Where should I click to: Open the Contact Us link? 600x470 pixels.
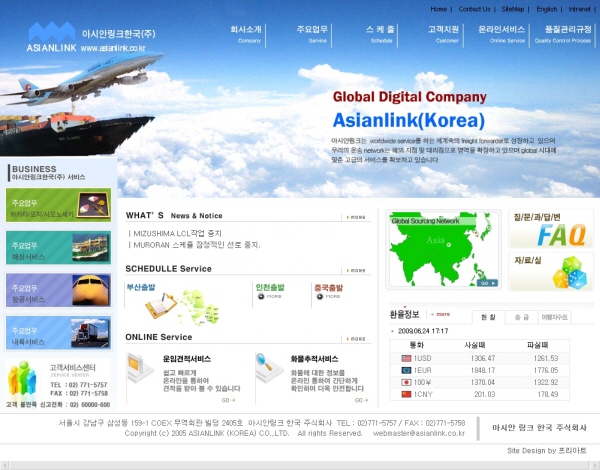(x=474, y=9)
